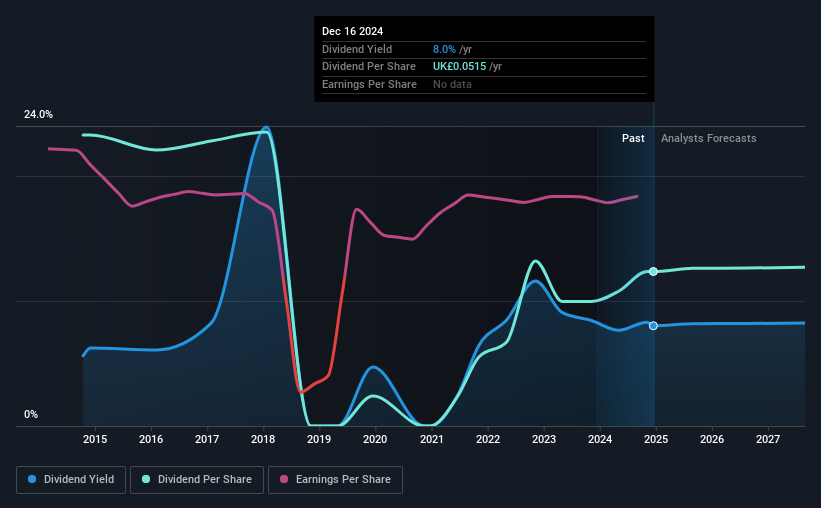Click the 2020 x-axis label
821x508 pixels.
[x=375, y=439]
